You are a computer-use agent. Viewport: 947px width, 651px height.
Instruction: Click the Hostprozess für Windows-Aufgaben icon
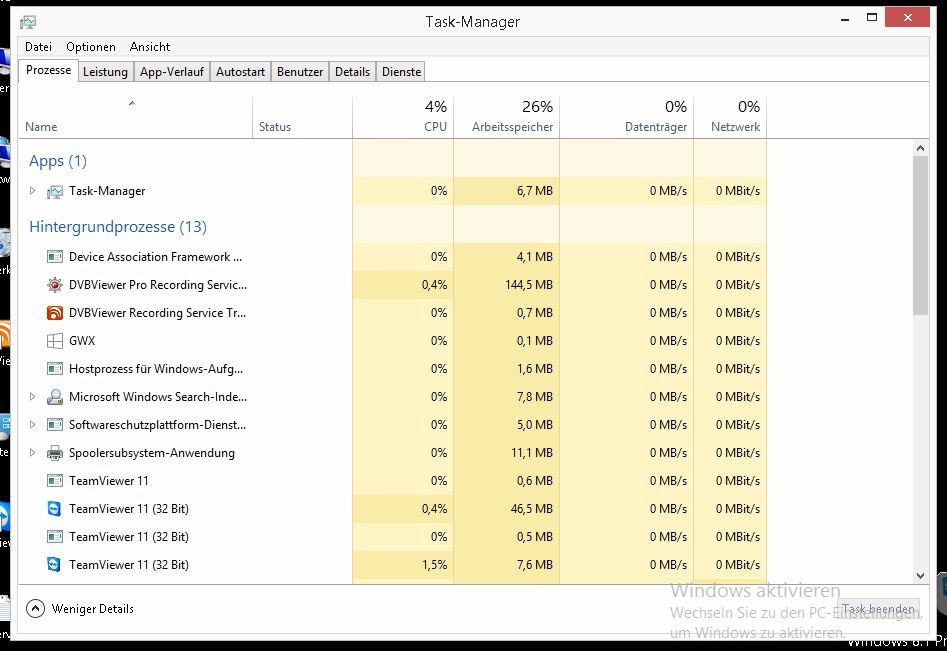[55, 368]
